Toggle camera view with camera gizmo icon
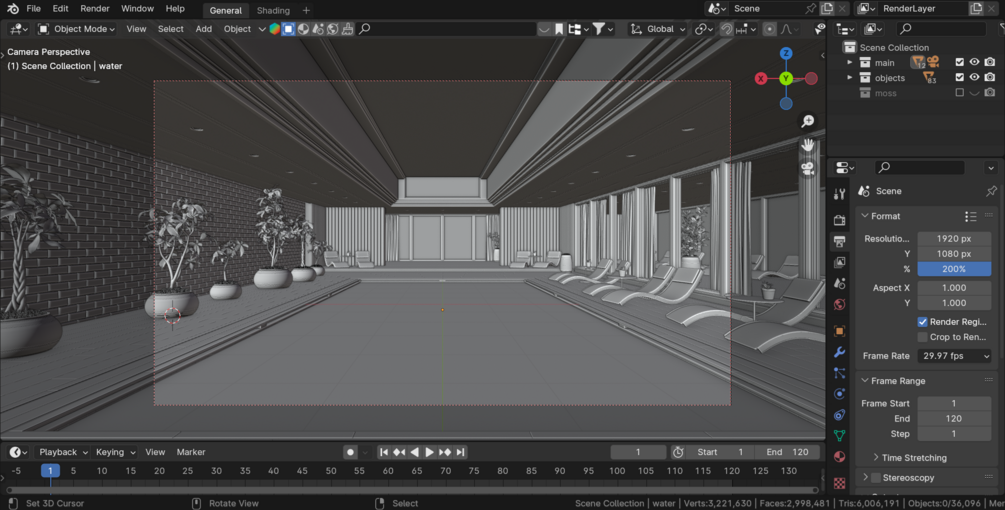 808,169
